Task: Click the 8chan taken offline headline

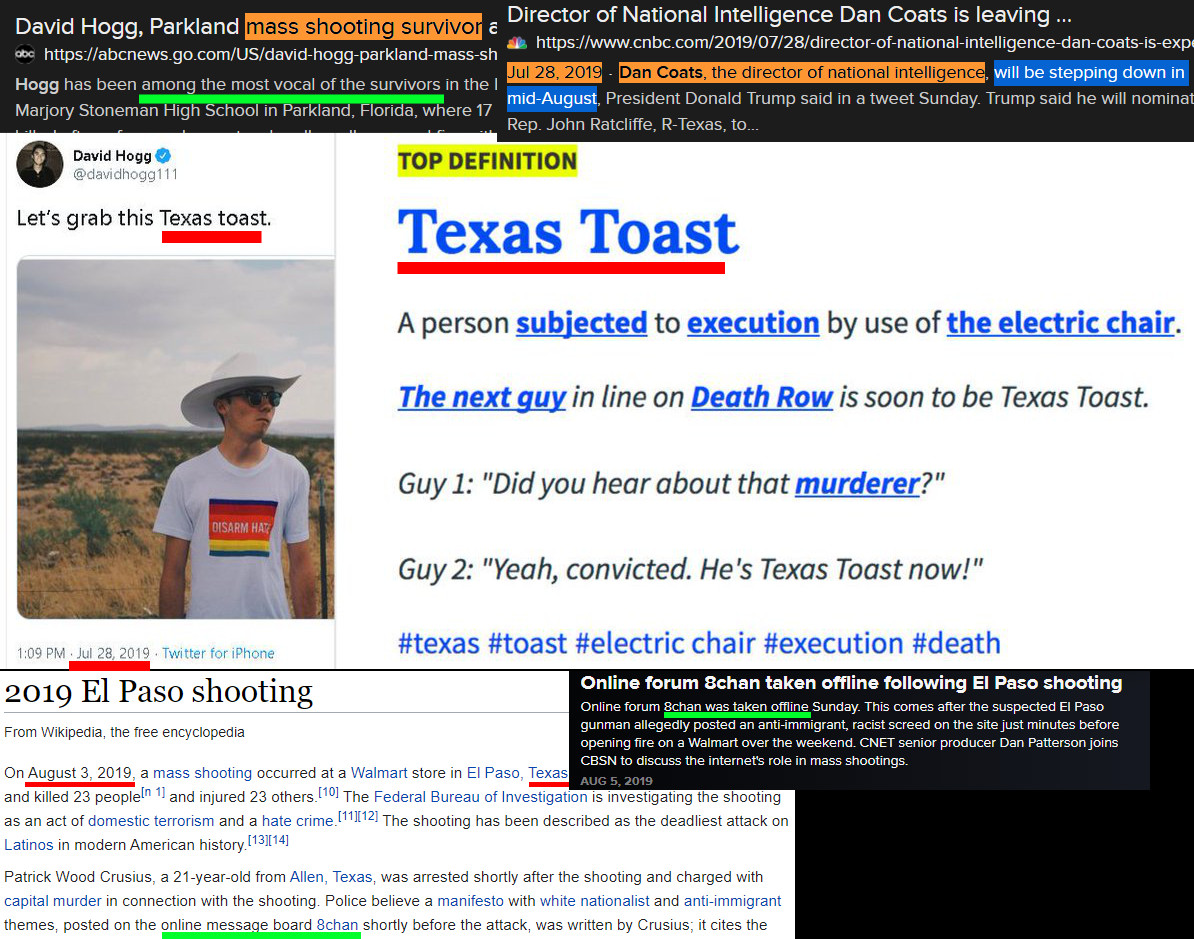Action: click(851, 683)
